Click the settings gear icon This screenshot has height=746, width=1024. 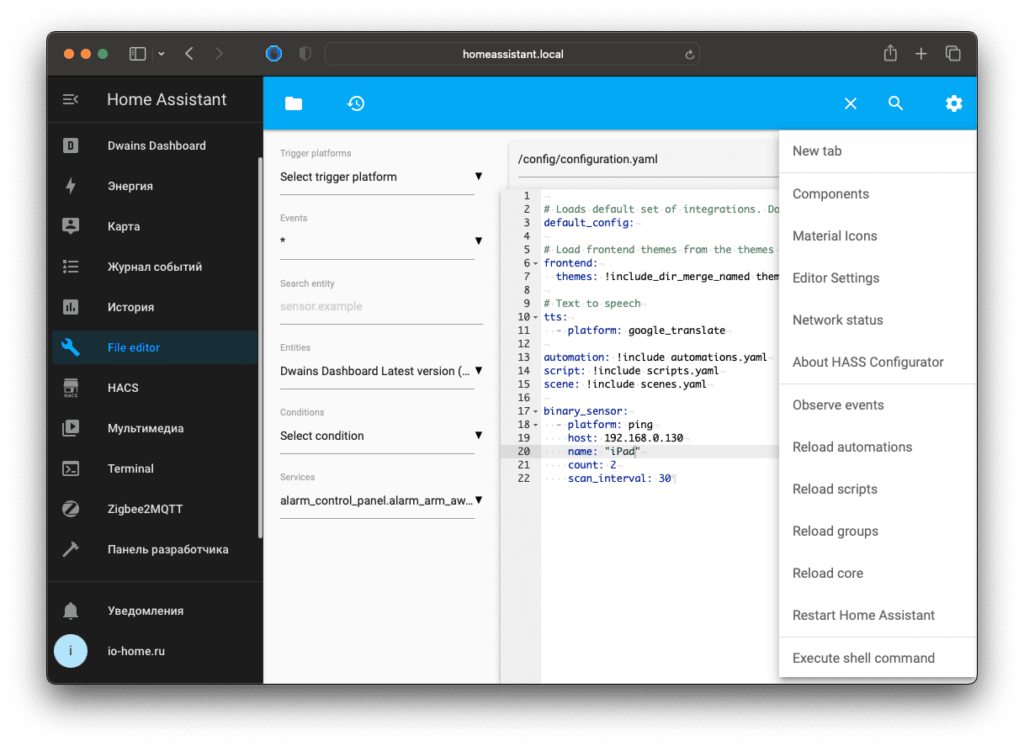953,103
